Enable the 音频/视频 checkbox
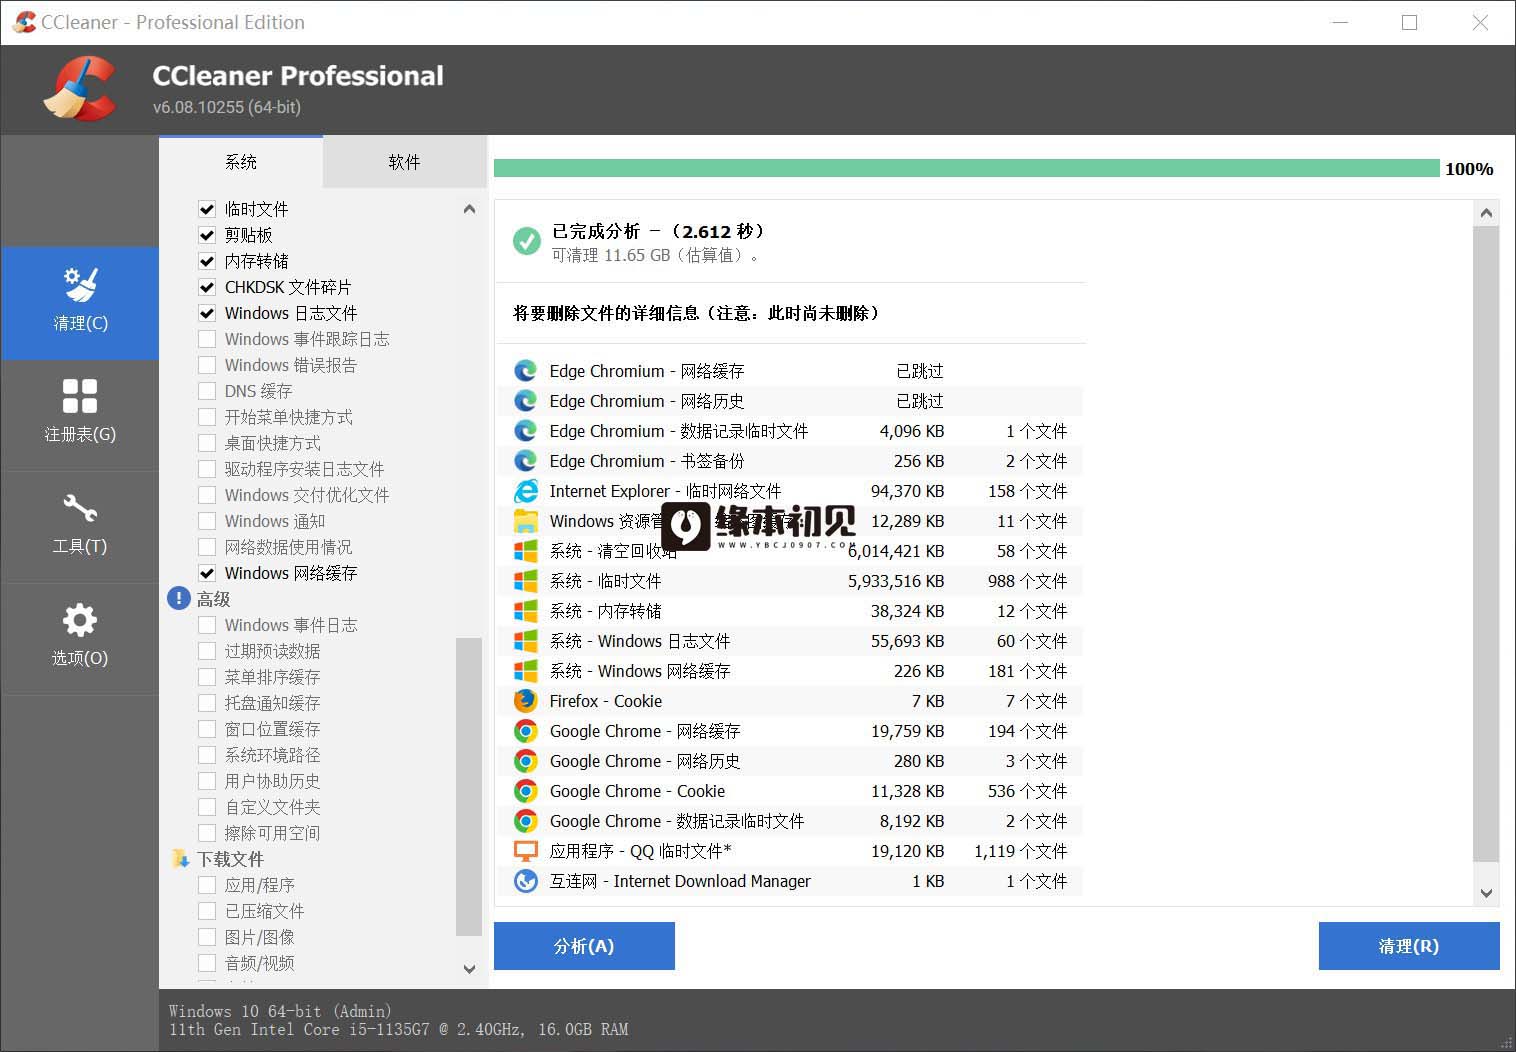Viewport: 1516px width, 1052px height. (207, 963)
